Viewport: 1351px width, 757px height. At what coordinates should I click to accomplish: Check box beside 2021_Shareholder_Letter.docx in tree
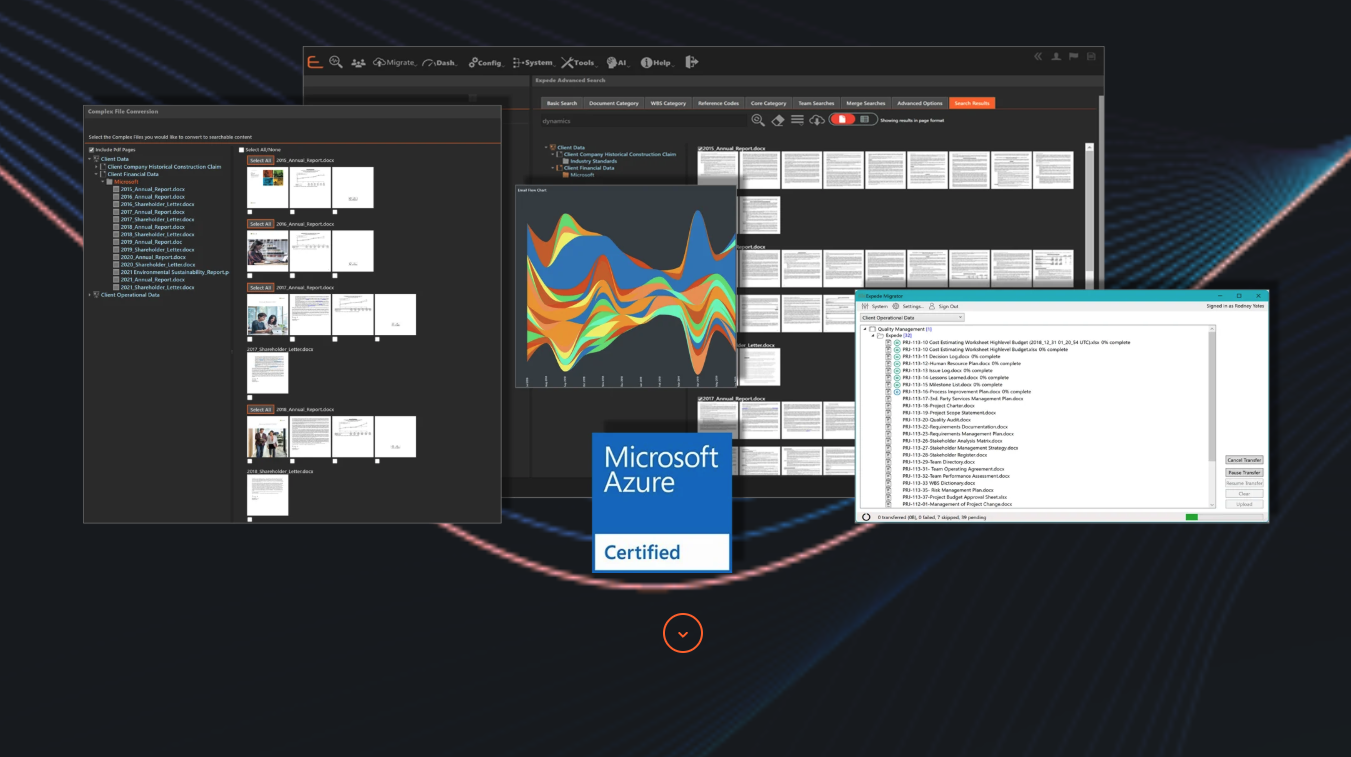116,287
